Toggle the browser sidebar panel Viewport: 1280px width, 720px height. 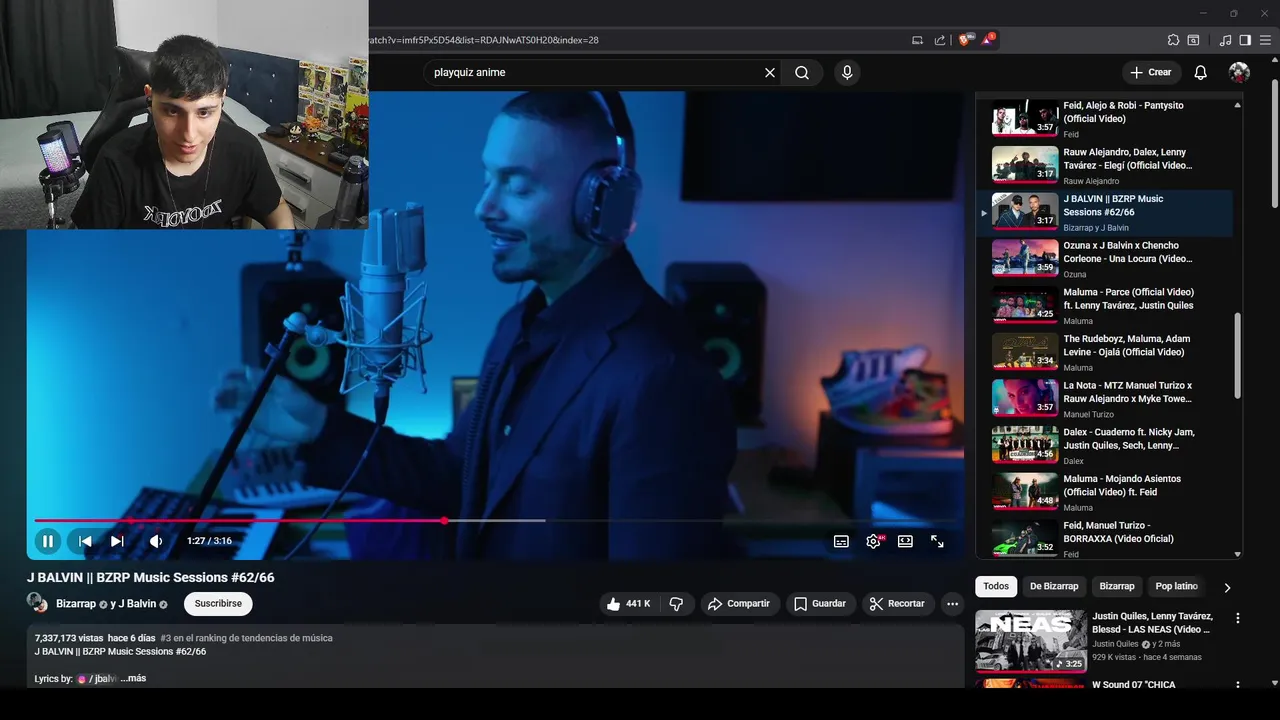1245,40
